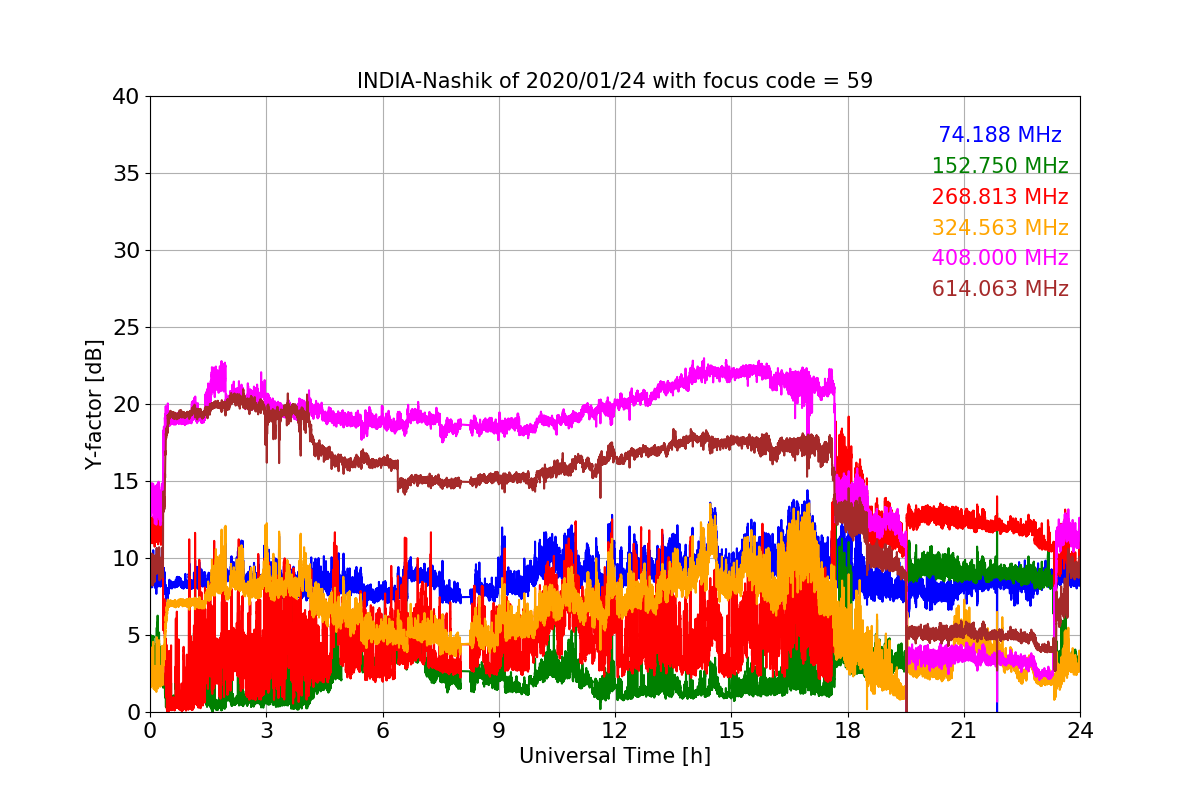Viewport: 1200px width, 800px height.
Task: Select the 324.563 MHz legend label
Action: click(x=1000, y=228)
